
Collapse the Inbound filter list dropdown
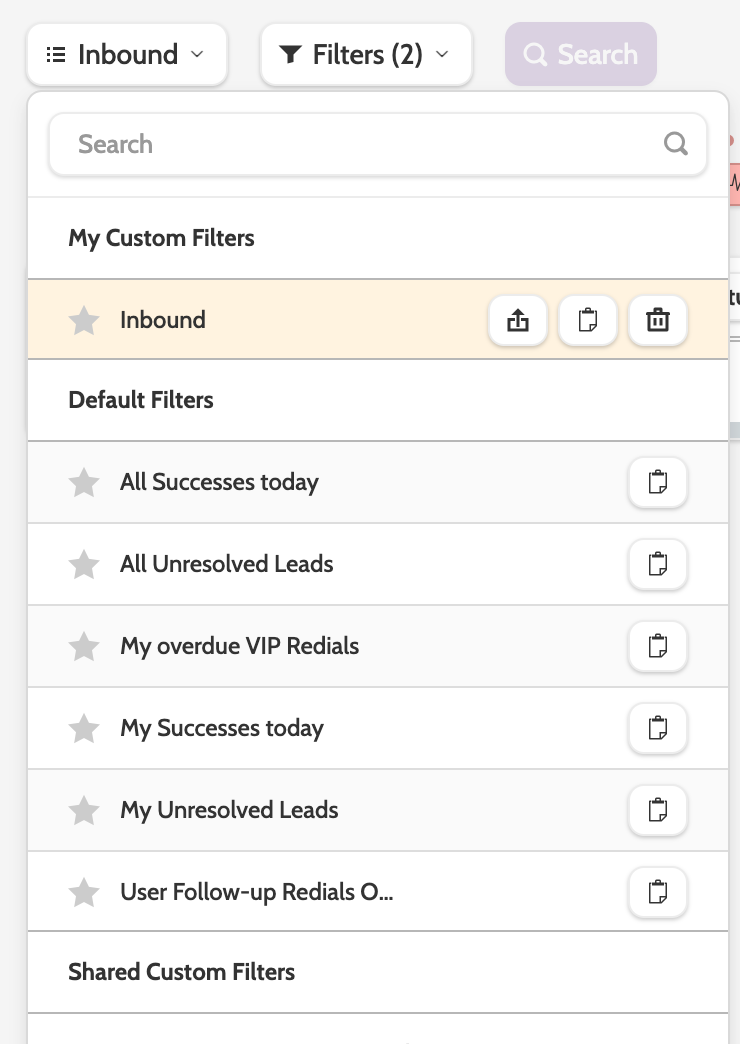127,54
